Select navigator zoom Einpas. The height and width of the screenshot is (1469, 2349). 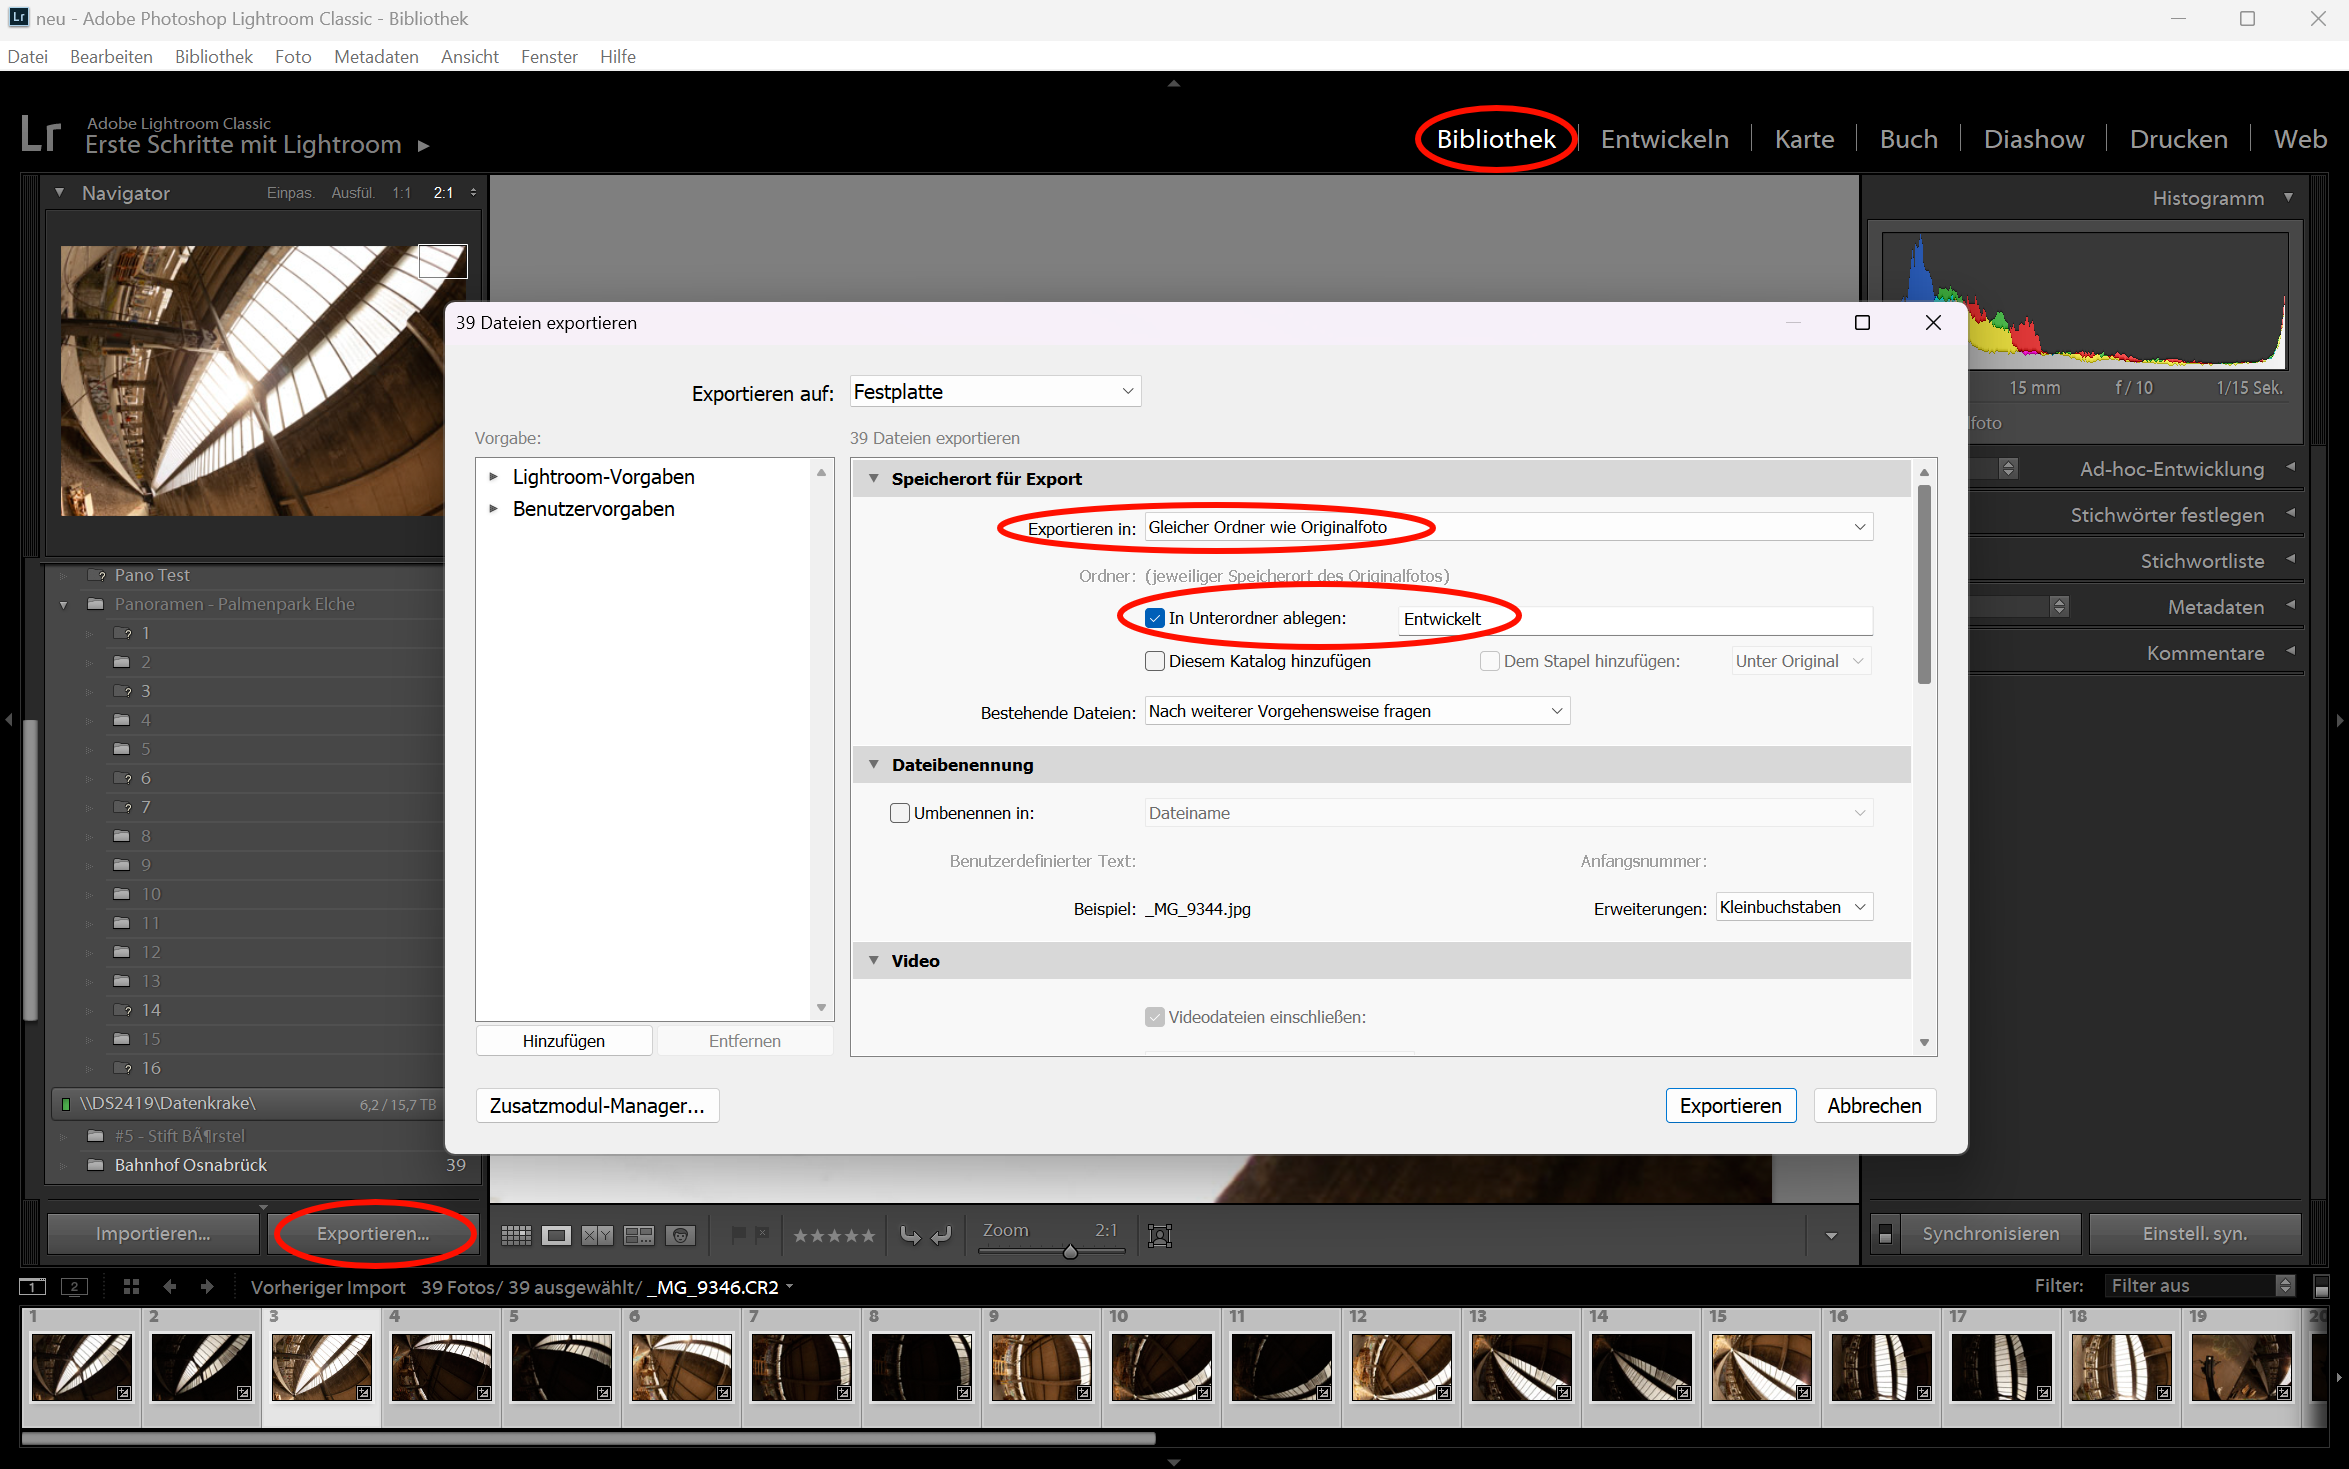[x=291, y=193]
